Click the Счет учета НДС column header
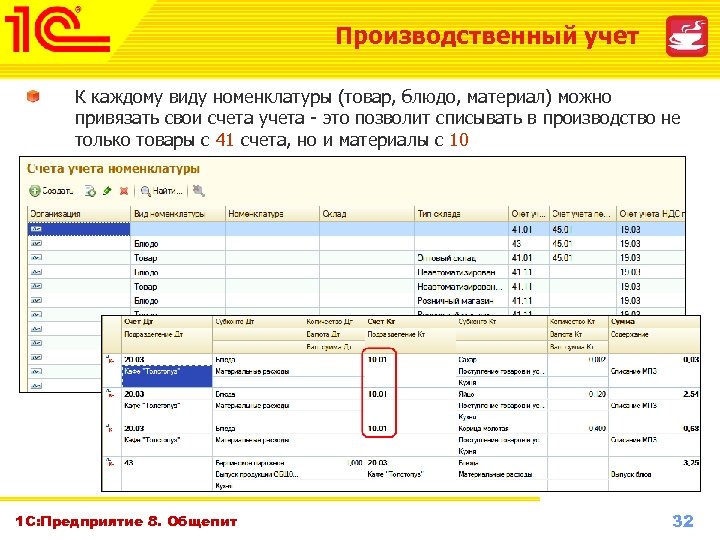720x540 pixels. (651, 214)
